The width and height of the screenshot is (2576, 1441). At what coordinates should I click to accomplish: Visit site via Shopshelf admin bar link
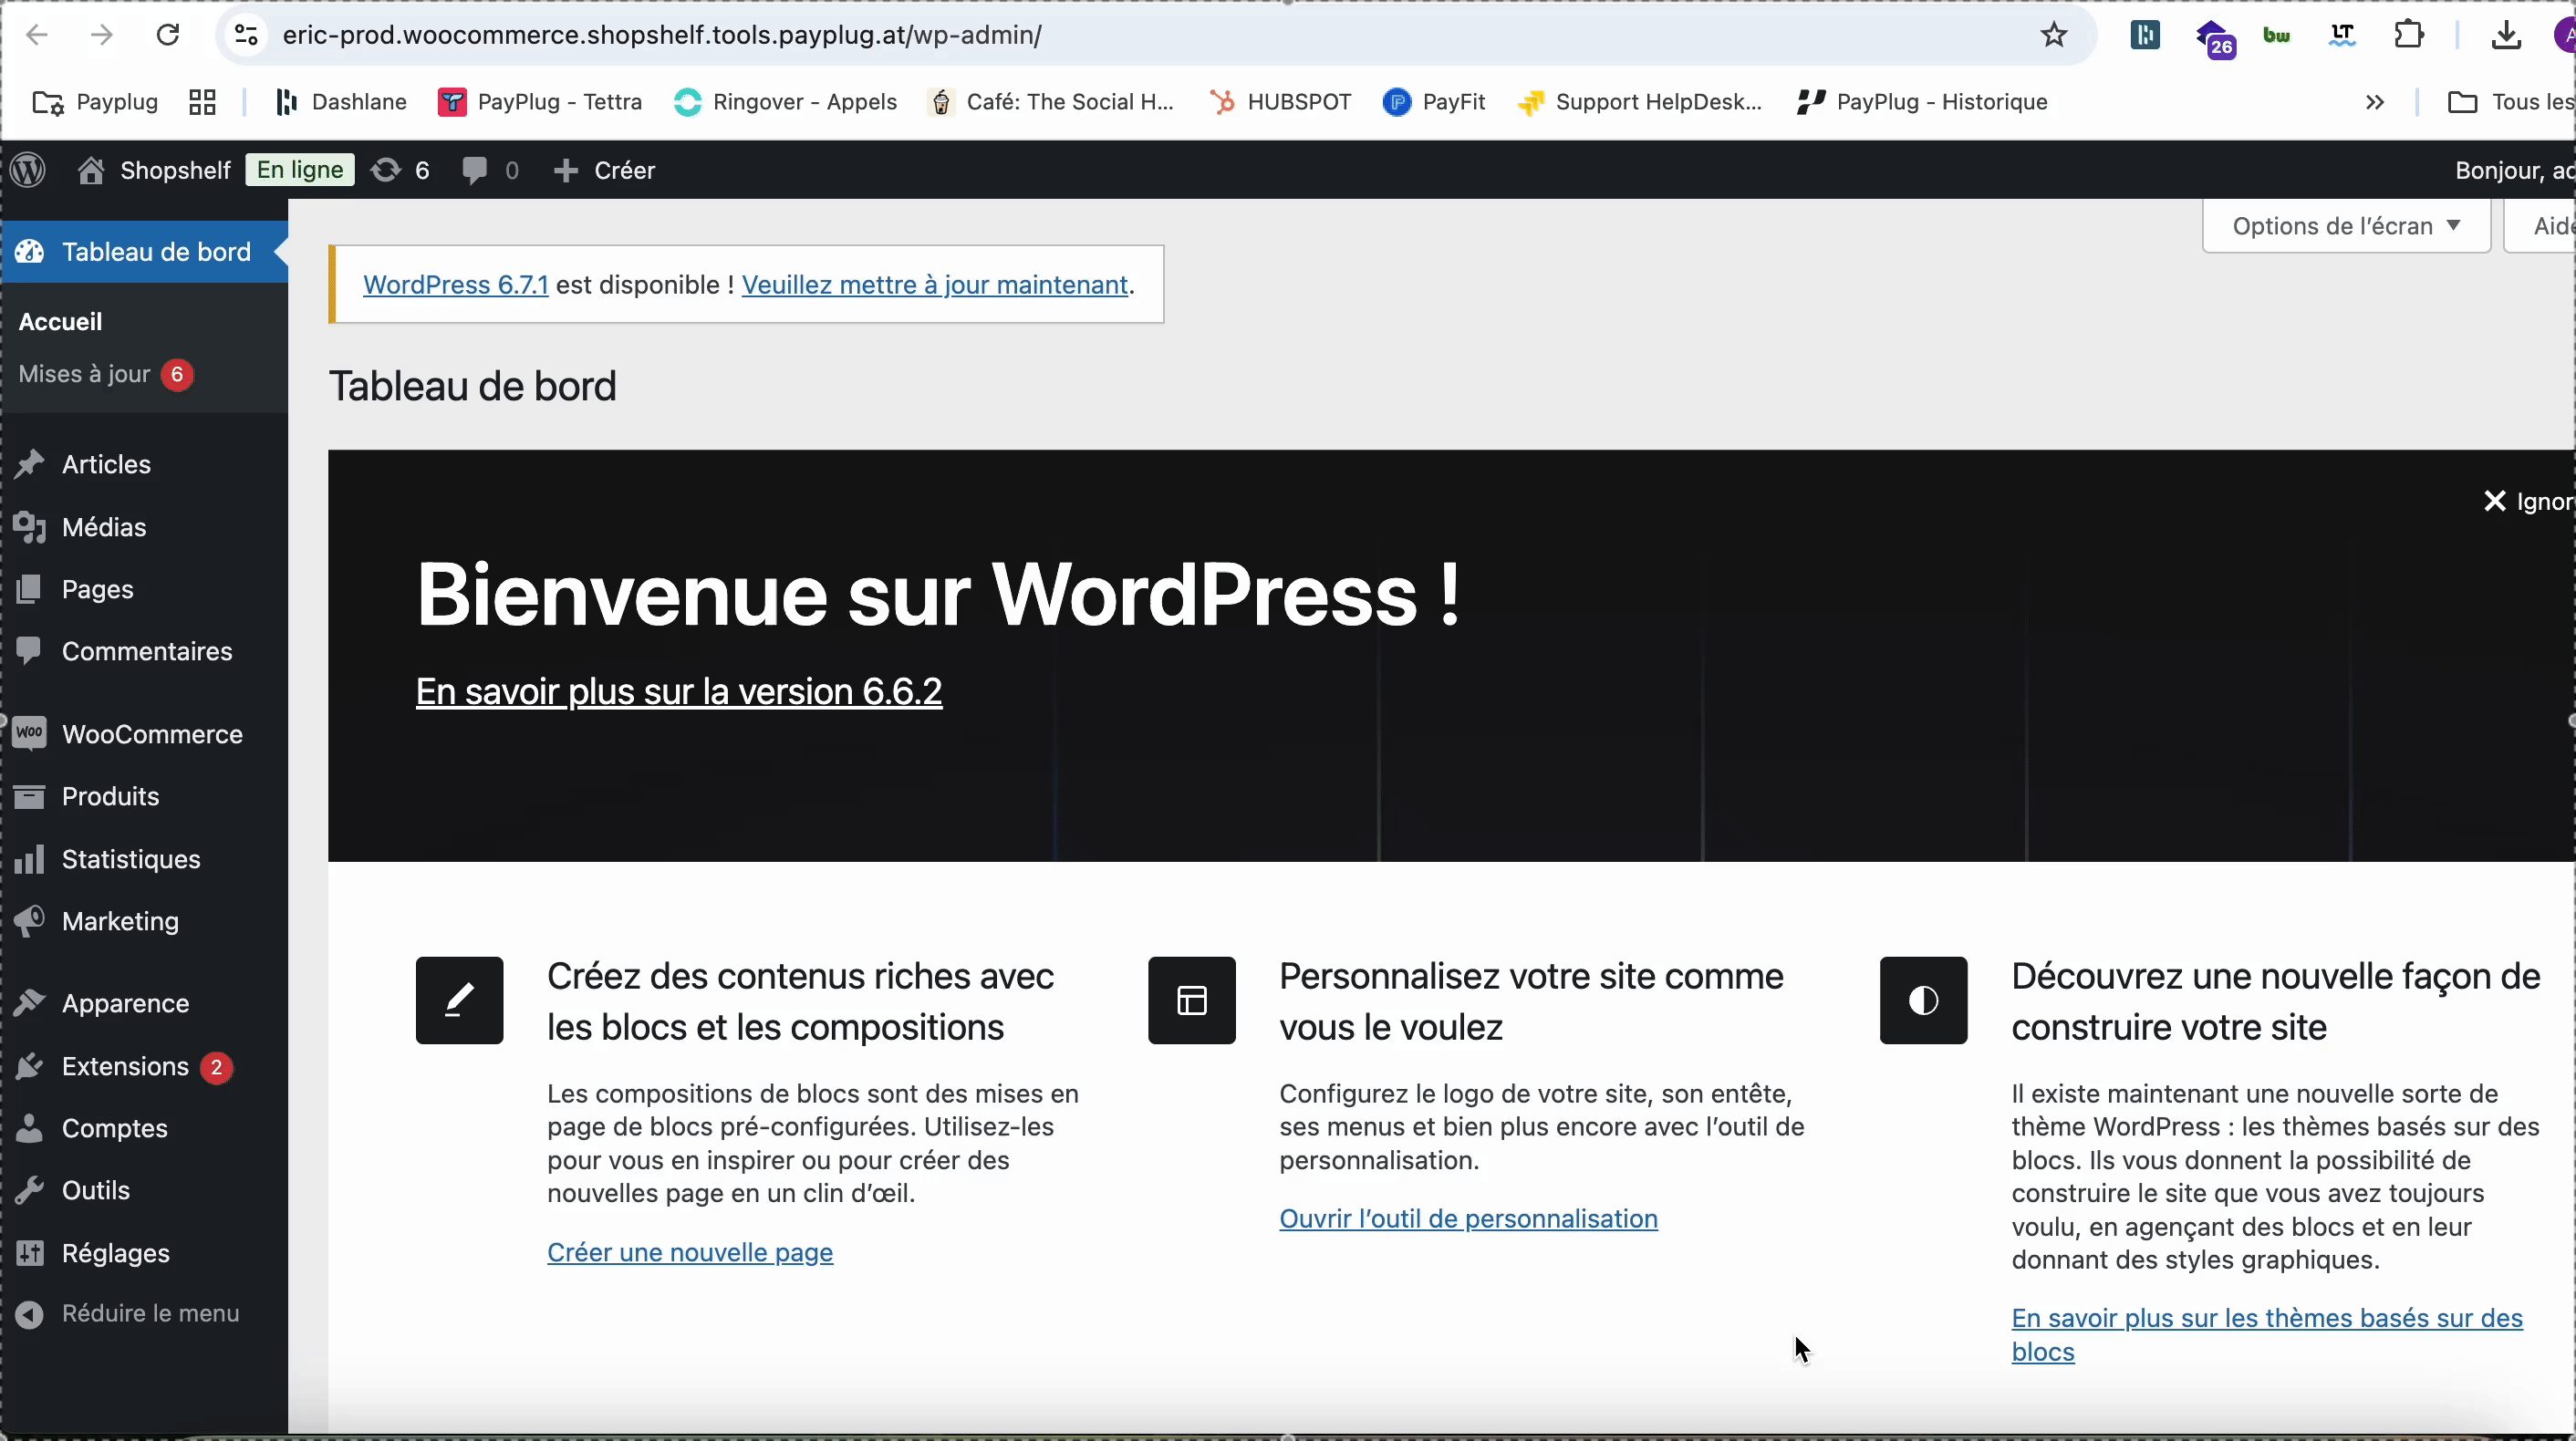[x=154, y=170]
